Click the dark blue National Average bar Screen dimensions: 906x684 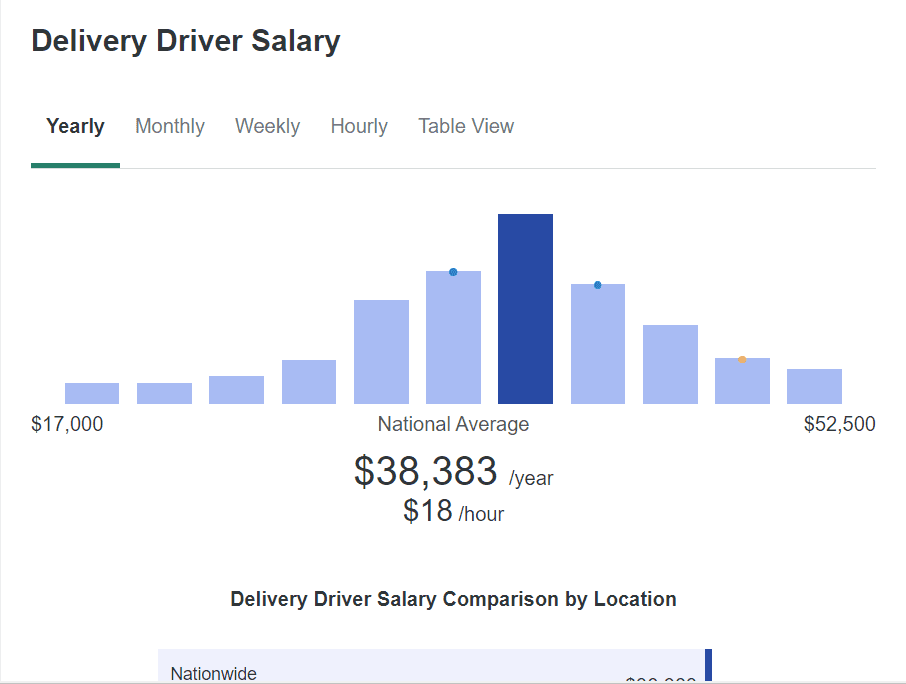click(525, 309)
